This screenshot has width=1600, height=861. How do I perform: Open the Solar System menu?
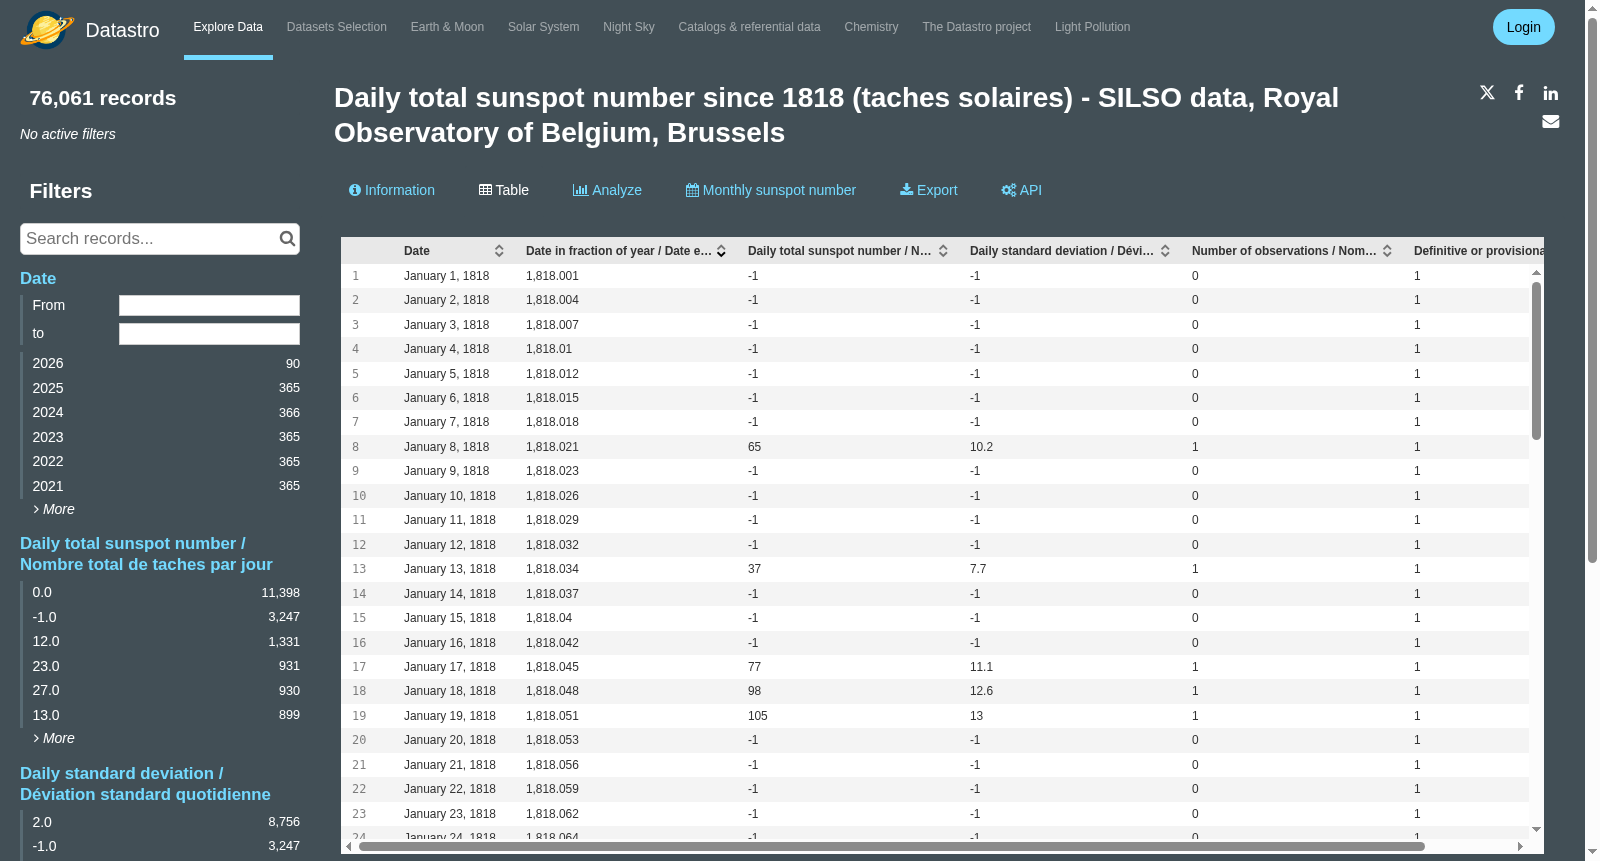[543, 27]
